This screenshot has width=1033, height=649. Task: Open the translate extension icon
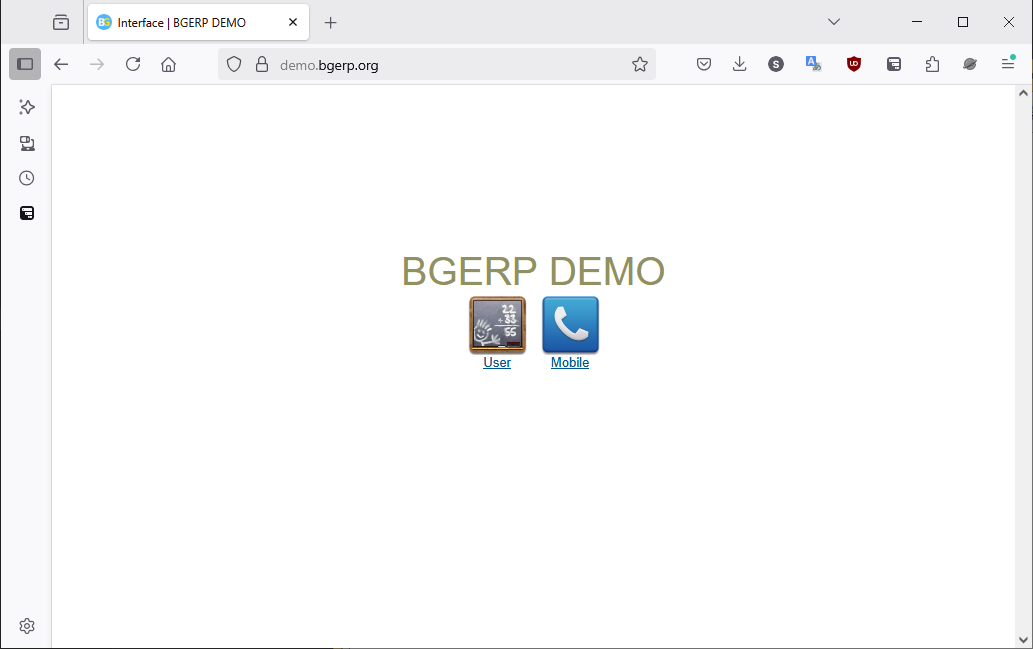click(x=814, y=64)
